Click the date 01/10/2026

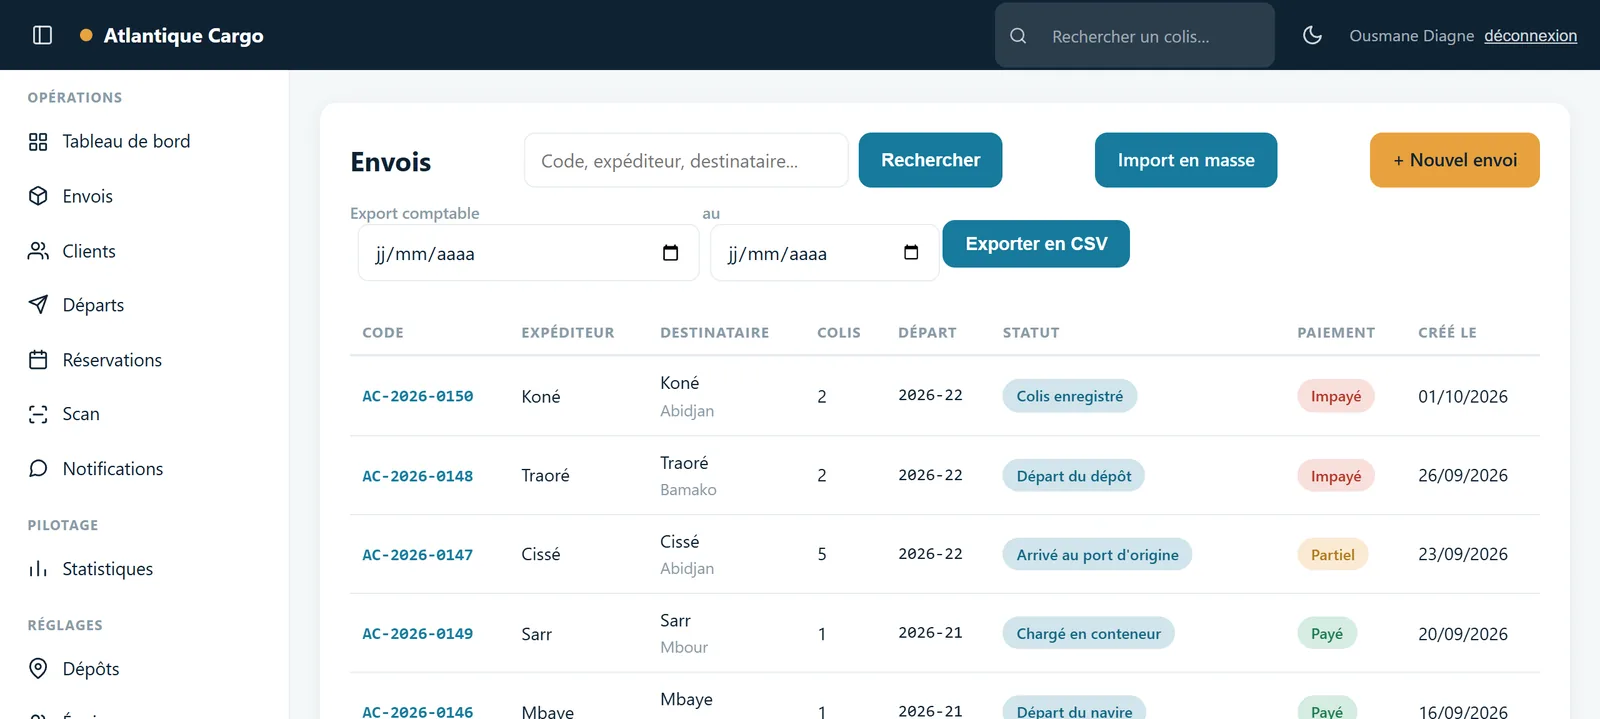(1463, 397)
